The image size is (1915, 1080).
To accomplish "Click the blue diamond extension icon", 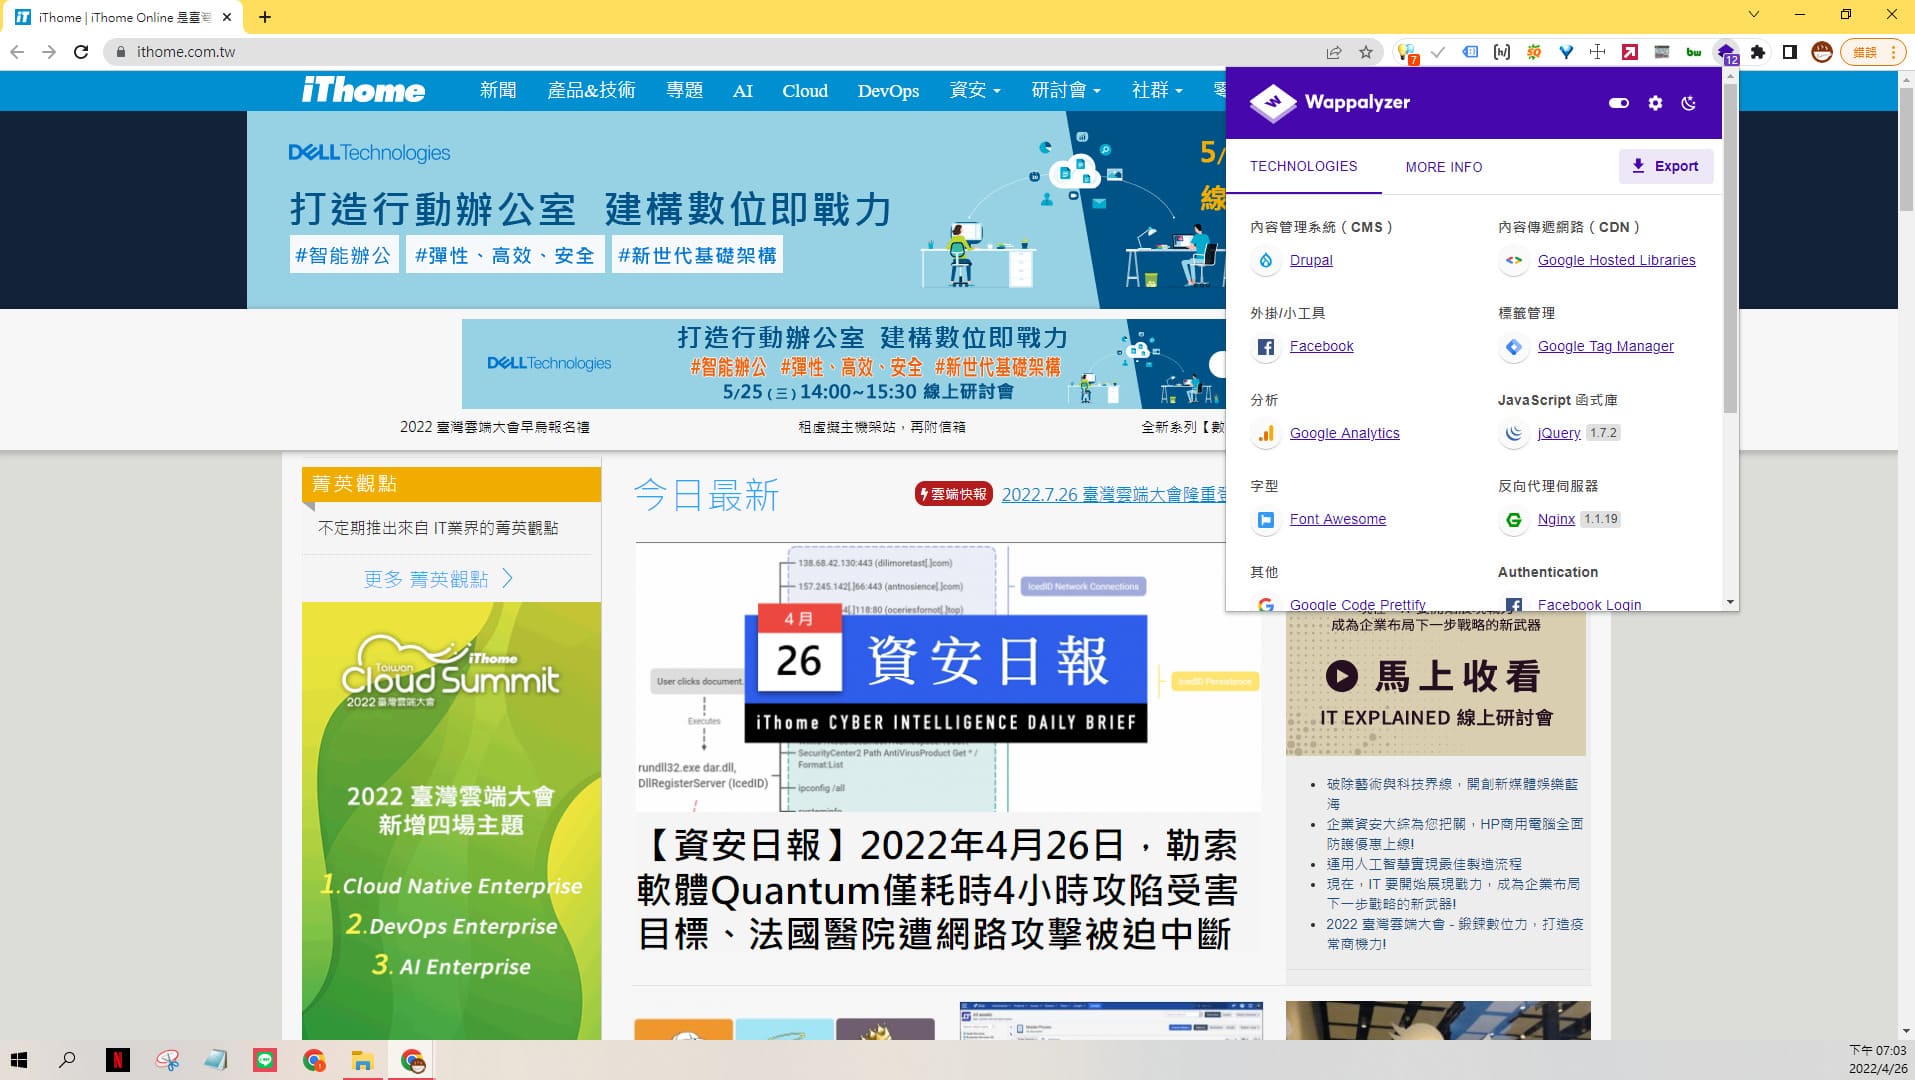I will [x=1566, y=52].
